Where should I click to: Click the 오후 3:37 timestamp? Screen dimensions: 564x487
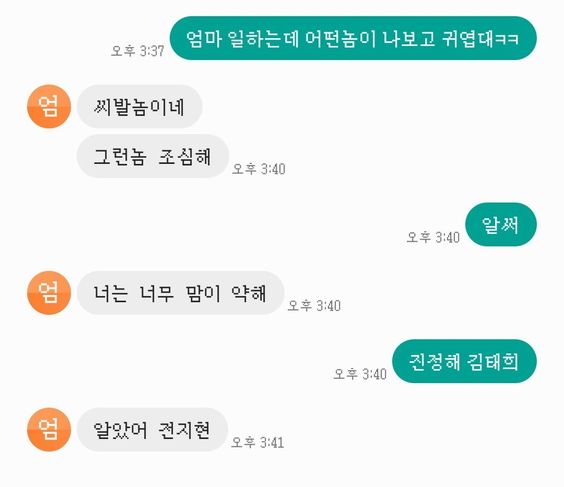tap(138, 51)
